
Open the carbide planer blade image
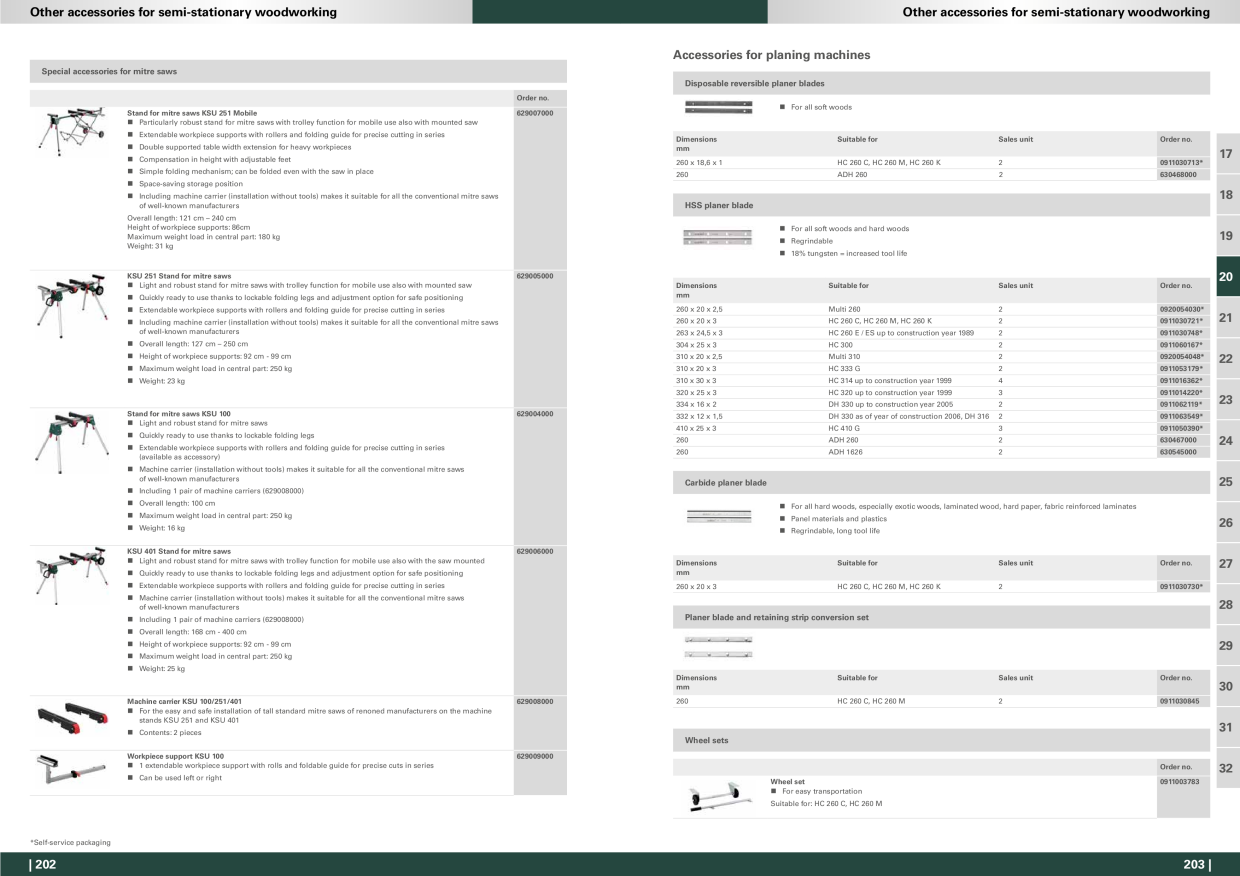point(717,515)
